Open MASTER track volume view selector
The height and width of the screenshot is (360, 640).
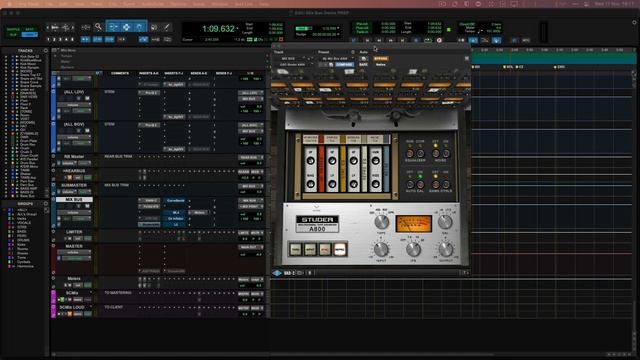click(x=73, y=252)
